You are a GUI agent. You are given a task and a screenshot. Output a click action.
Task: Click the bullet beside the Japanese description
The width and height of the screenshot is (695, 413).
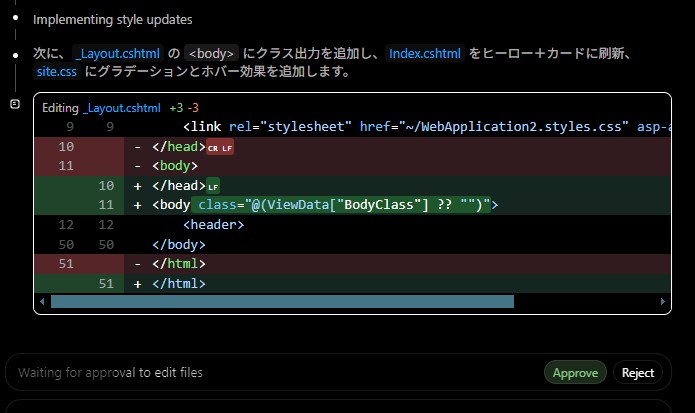point(16,54)
